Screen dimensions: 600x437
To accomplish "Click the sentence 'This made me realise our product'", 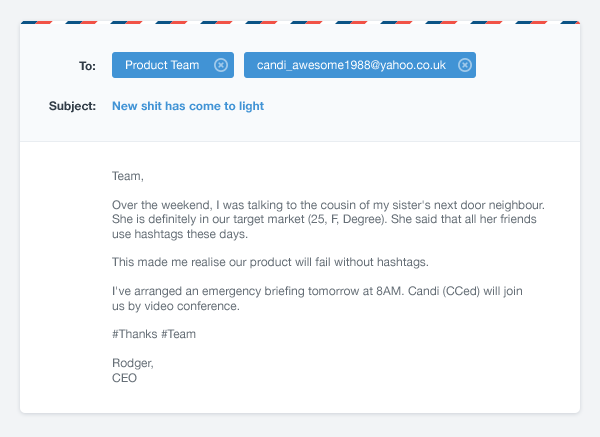I will (x=270, y=262).
